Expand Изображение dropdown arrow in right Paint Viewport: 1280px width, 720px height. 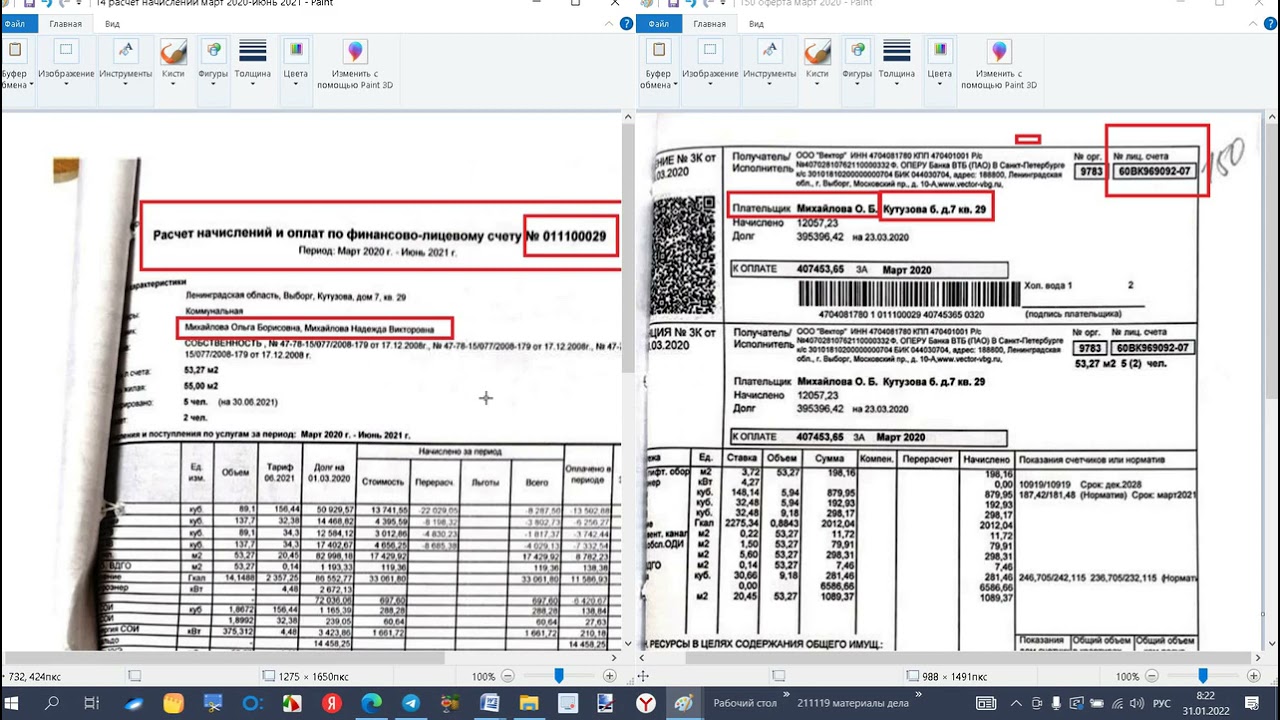click(710, 85)
